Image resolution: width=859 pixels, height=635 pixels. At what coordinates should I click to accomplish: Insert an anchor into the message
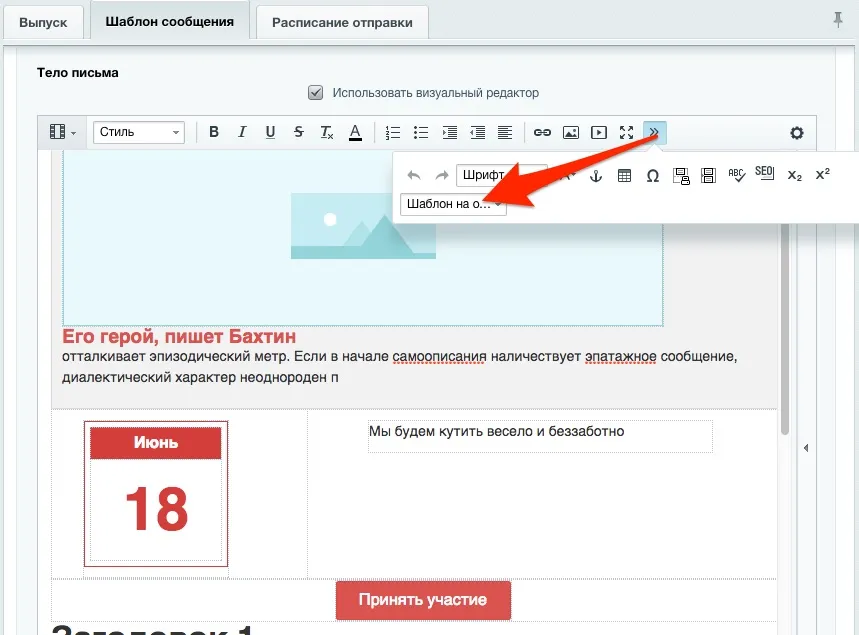[x=597, y=174]
